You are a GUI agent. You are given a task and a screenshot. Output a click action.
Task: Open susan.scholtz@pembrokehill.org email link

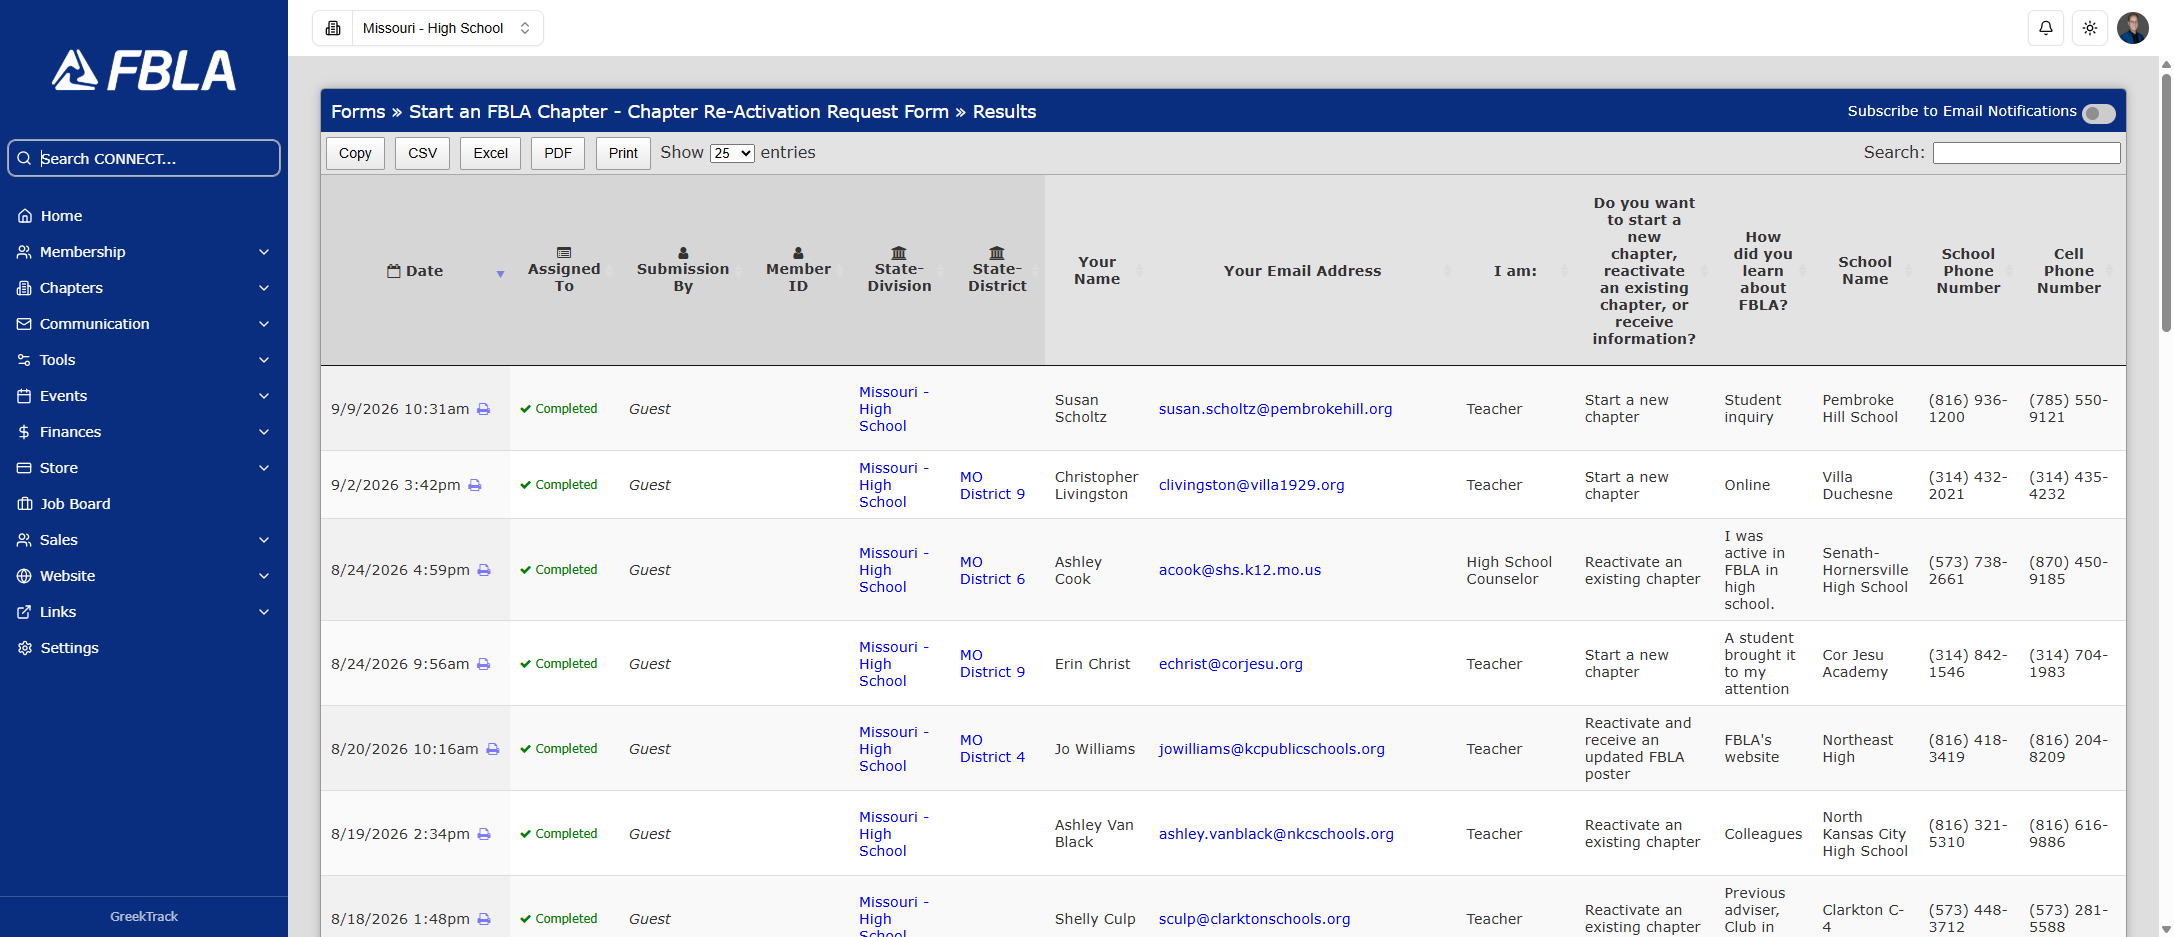click(1275, 409)
